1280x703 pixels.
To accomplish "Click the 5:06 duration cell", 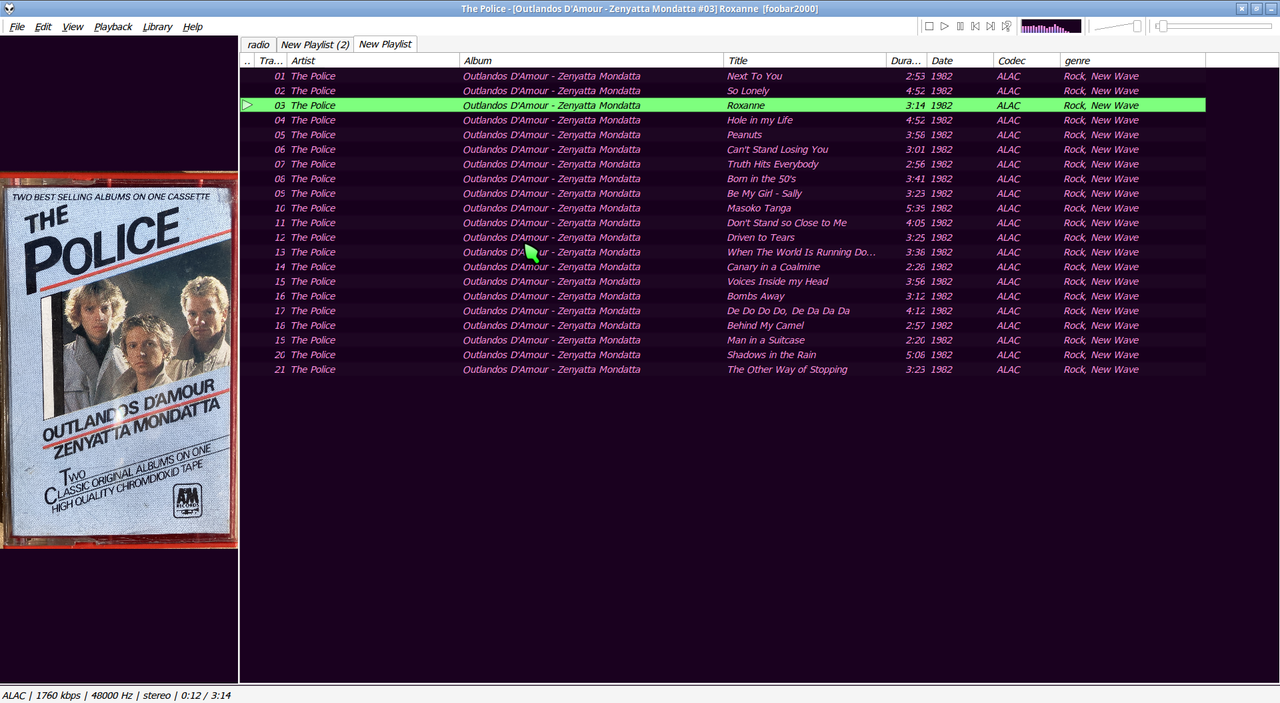I will click(914, 355).
